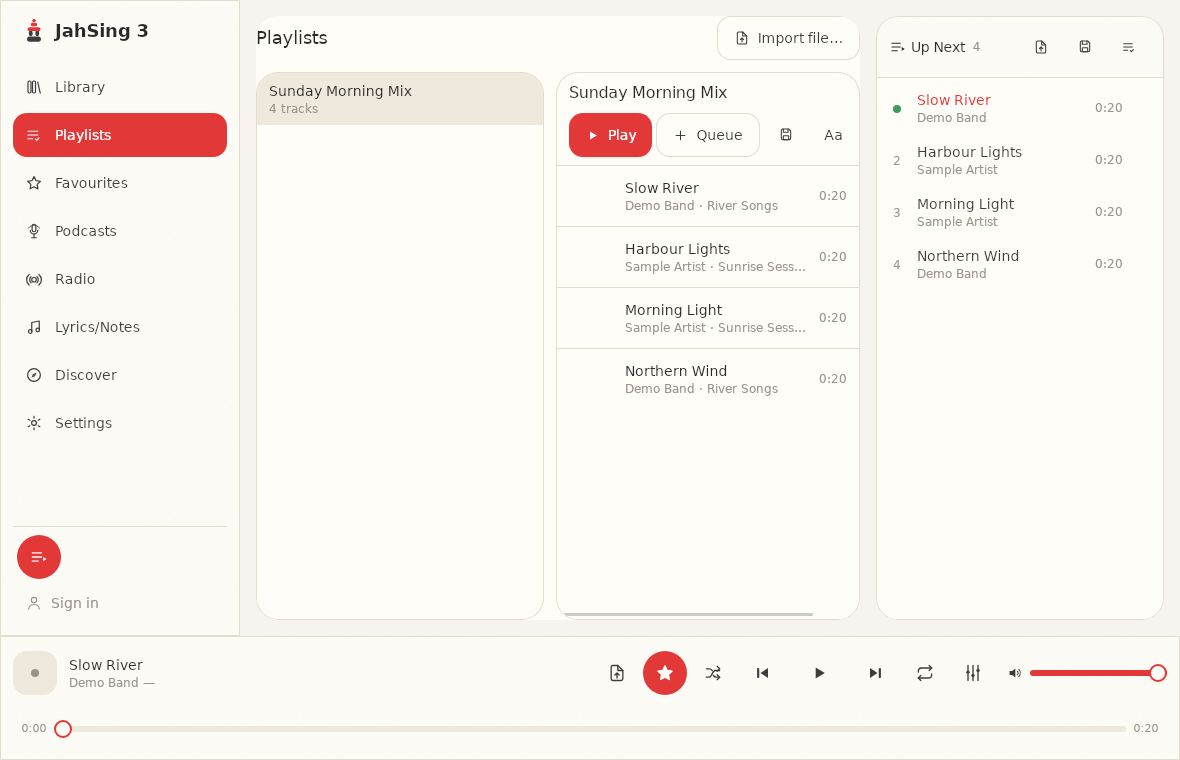
Task: Click the Up Next queue list icon
Action: click(897, 47)
